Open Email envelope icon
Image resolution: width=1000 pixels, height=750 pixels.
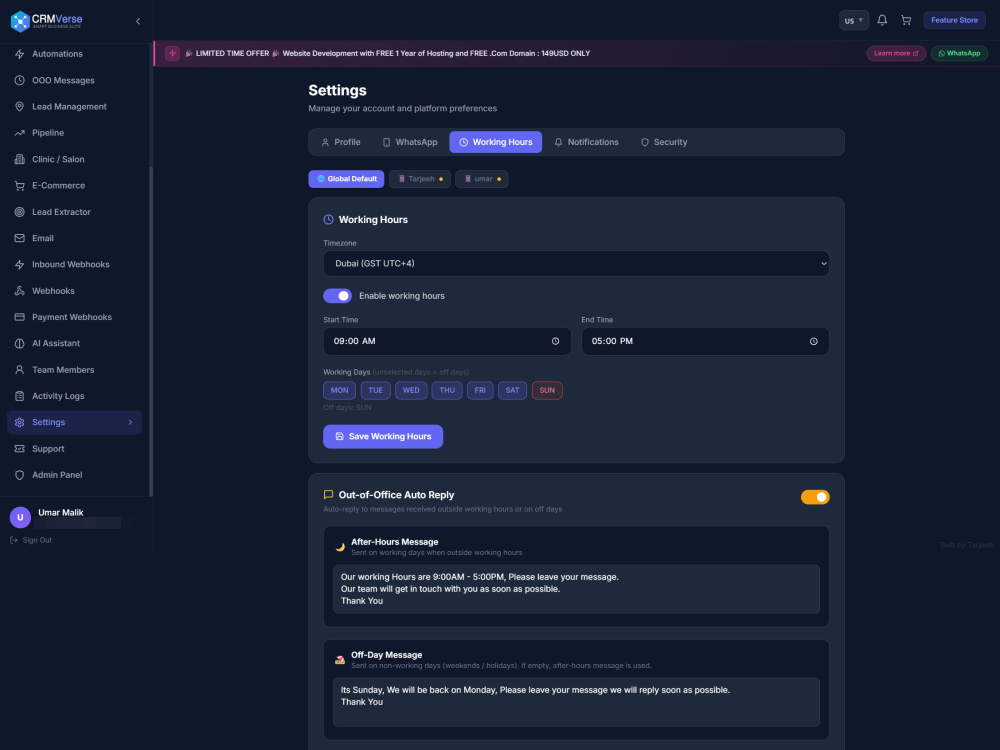tap(20, 238)
